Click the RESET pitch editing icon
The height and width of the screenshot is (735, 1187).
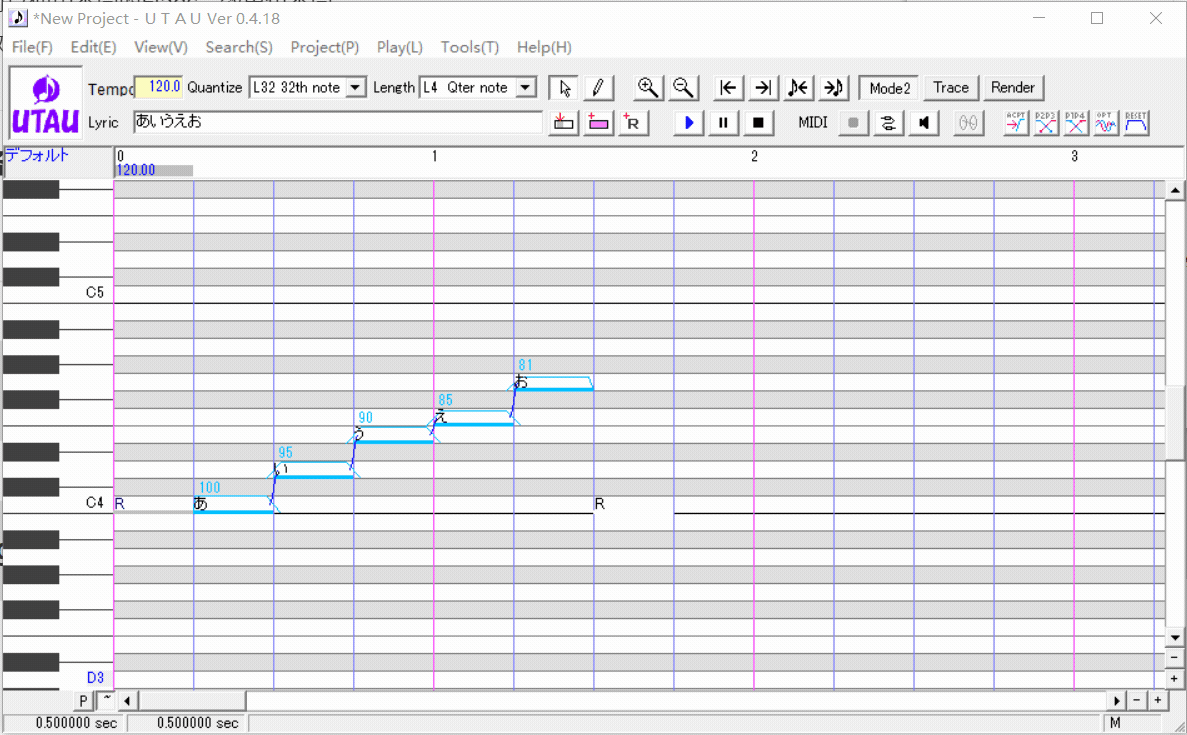pyautogui.click(x=1135, y=122)
